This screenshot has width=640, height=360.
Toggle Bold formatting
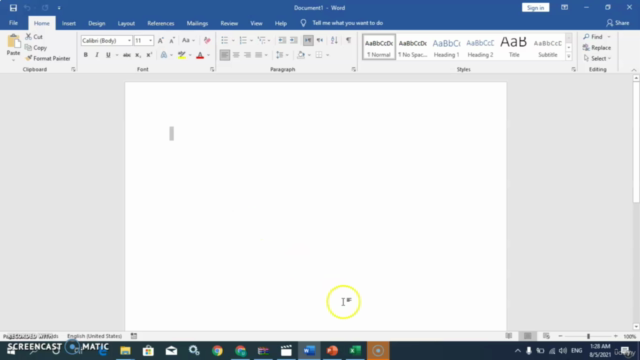85,55
